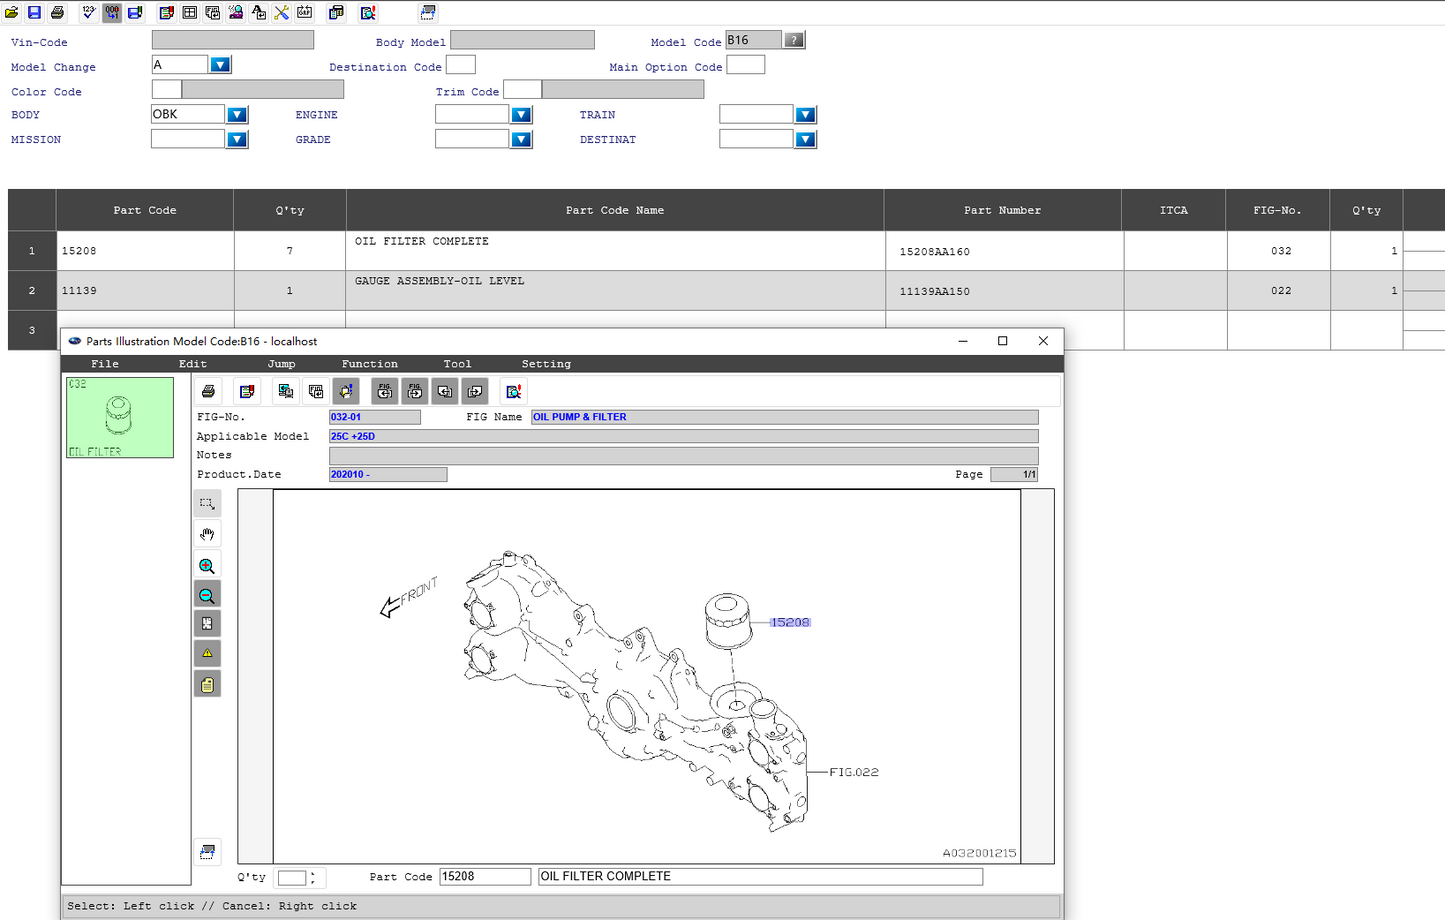Go to previous figure with FIG left-arrow icon

click(x=385, y=391)
